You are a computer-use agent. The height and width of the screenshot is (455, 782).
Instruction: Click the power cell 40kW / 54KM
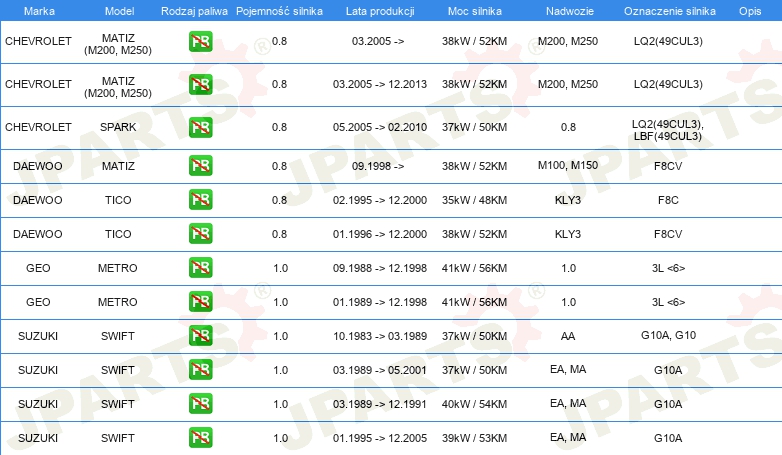pos(474,404)
